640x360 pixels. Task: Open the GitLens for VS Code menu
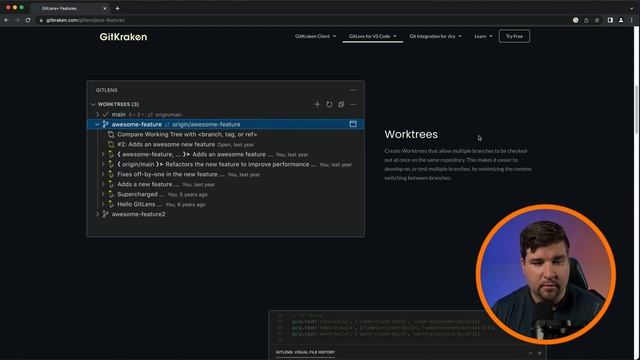[x=373, y=36]
